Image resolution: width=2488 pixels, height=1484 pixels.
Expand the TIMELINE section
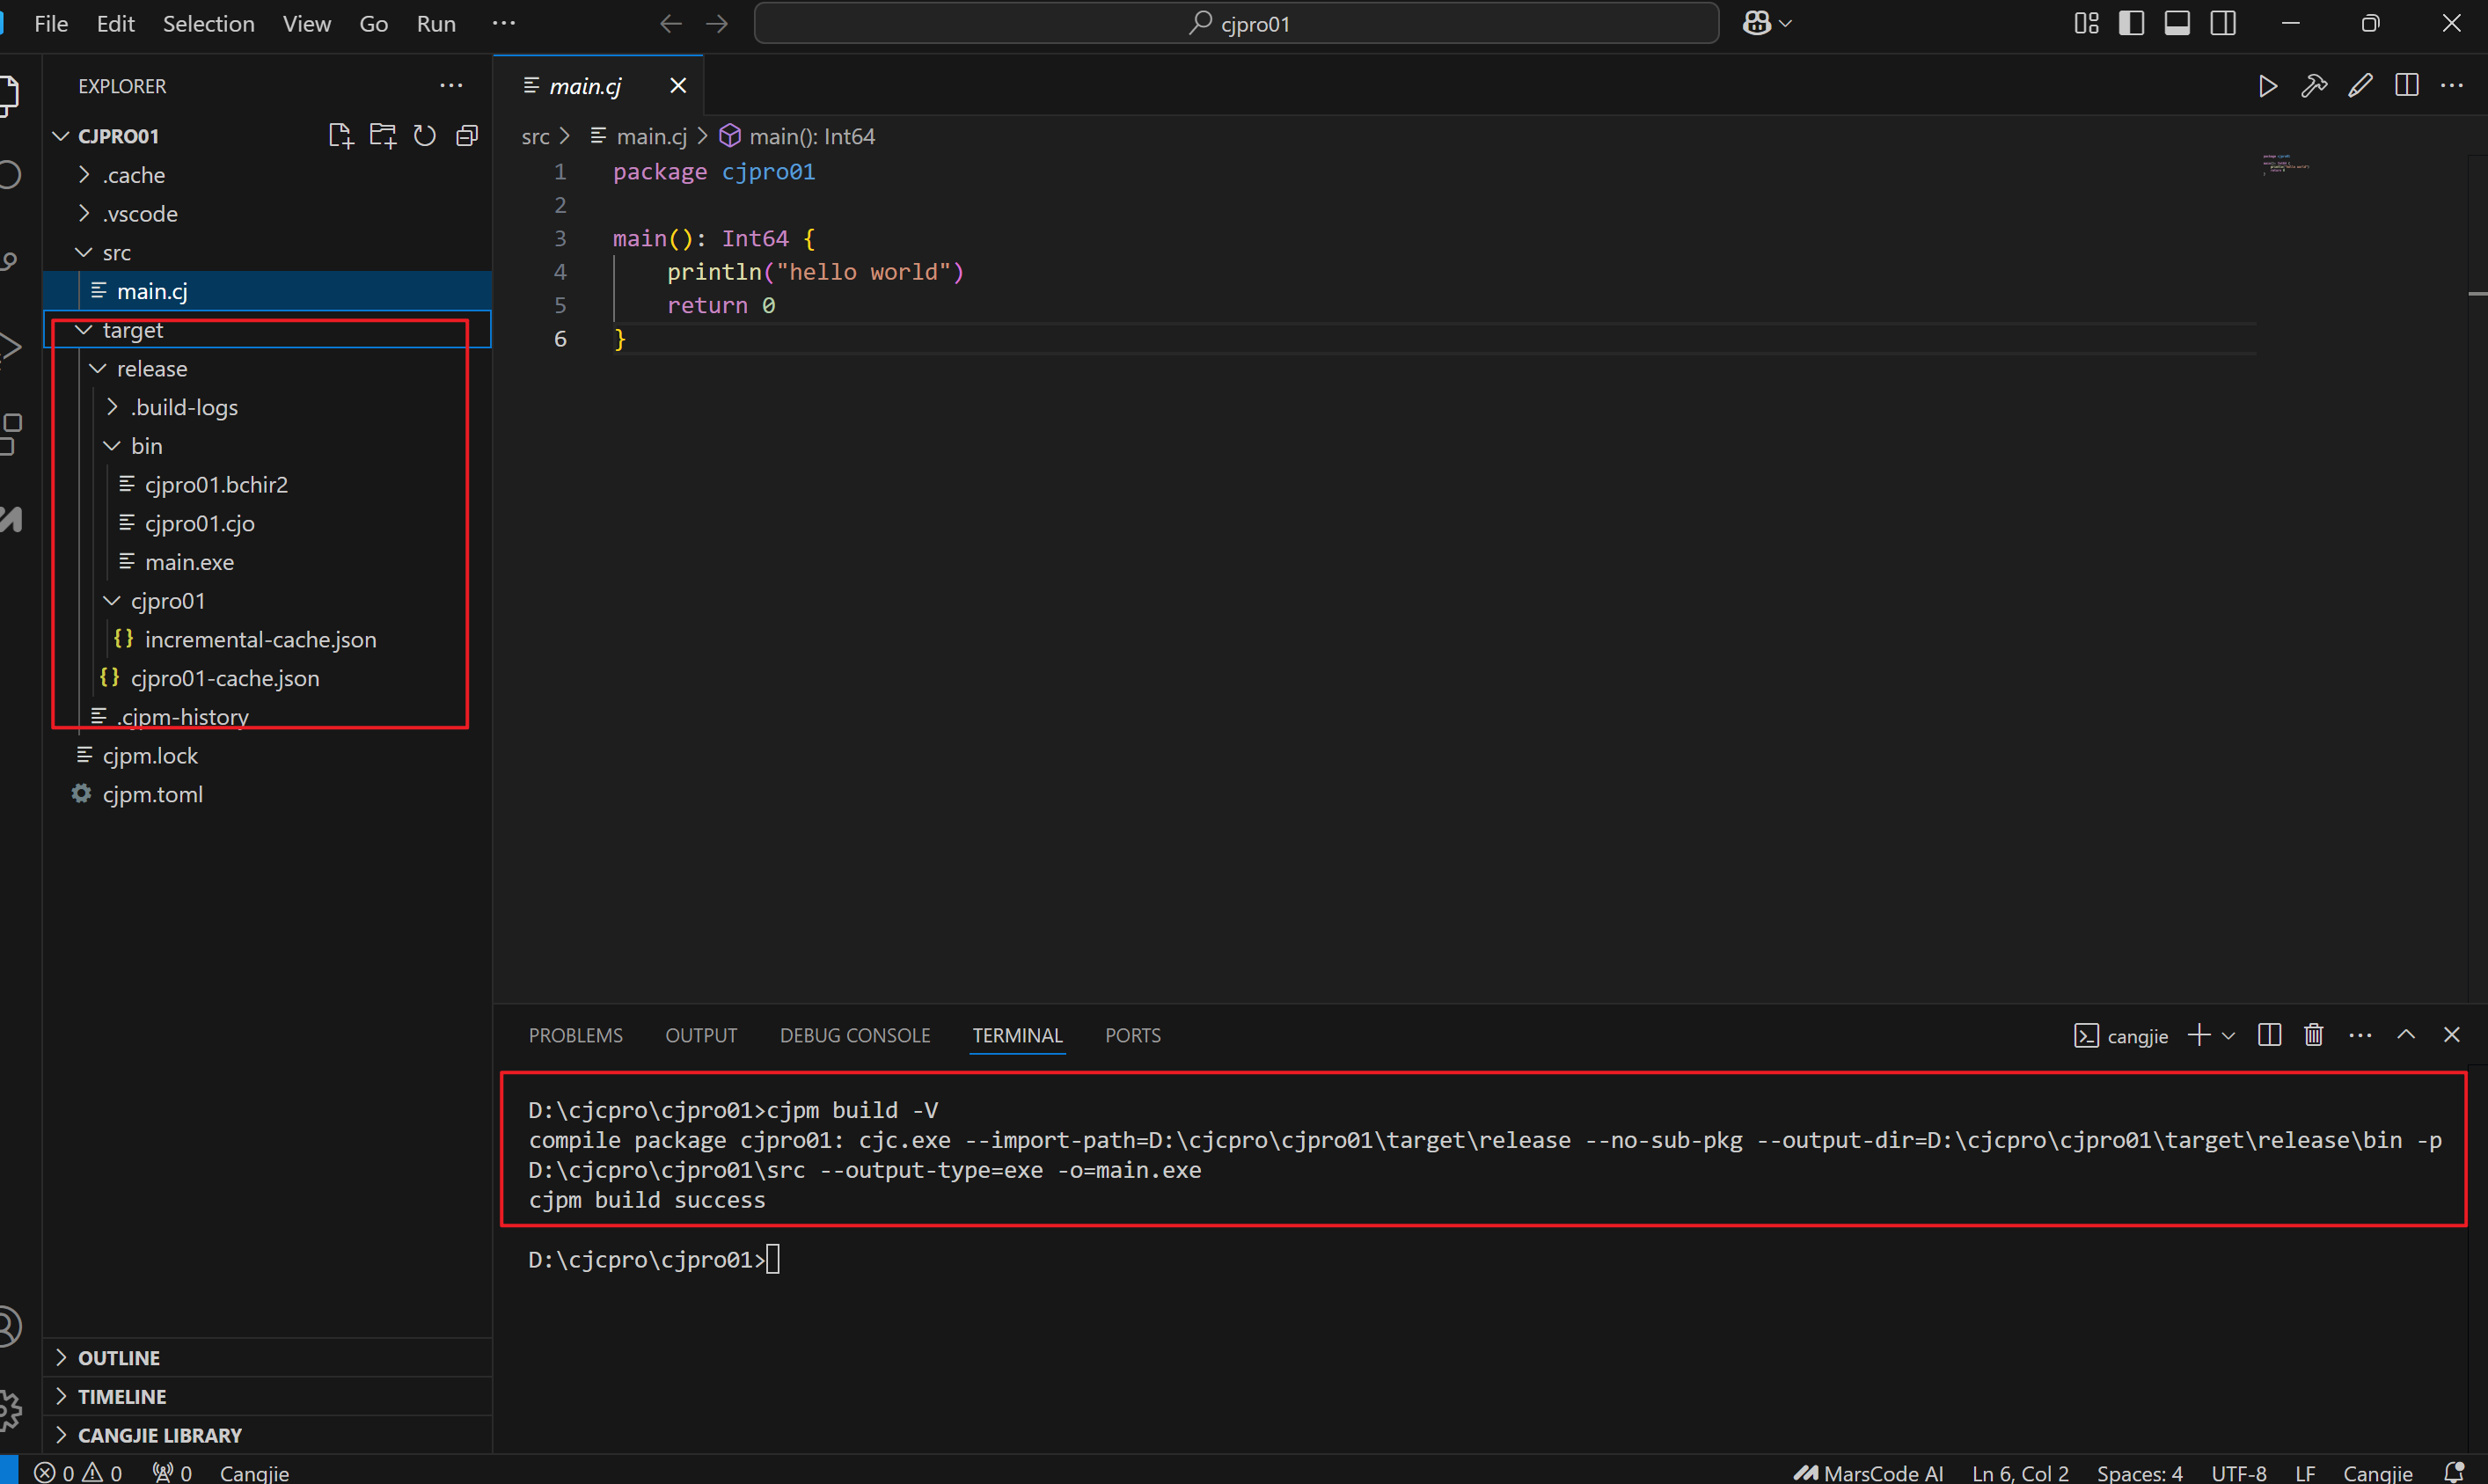coord(268,1397)
